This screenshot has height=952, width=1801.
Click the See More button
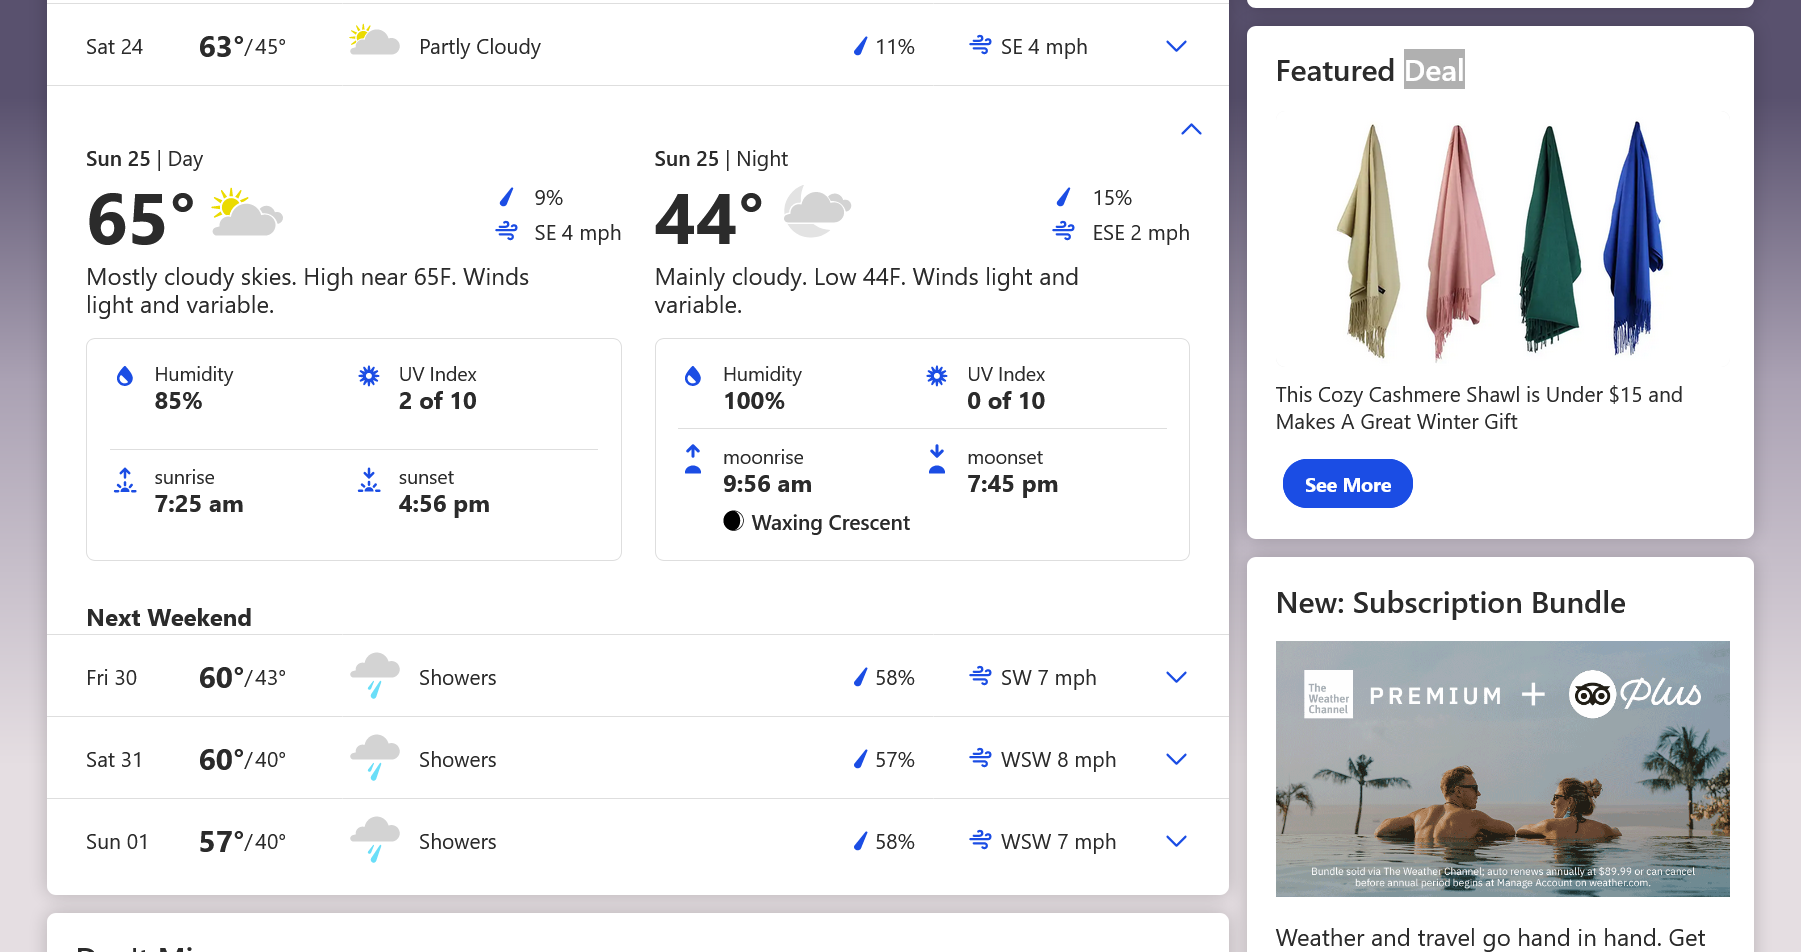pos(1346,485)
